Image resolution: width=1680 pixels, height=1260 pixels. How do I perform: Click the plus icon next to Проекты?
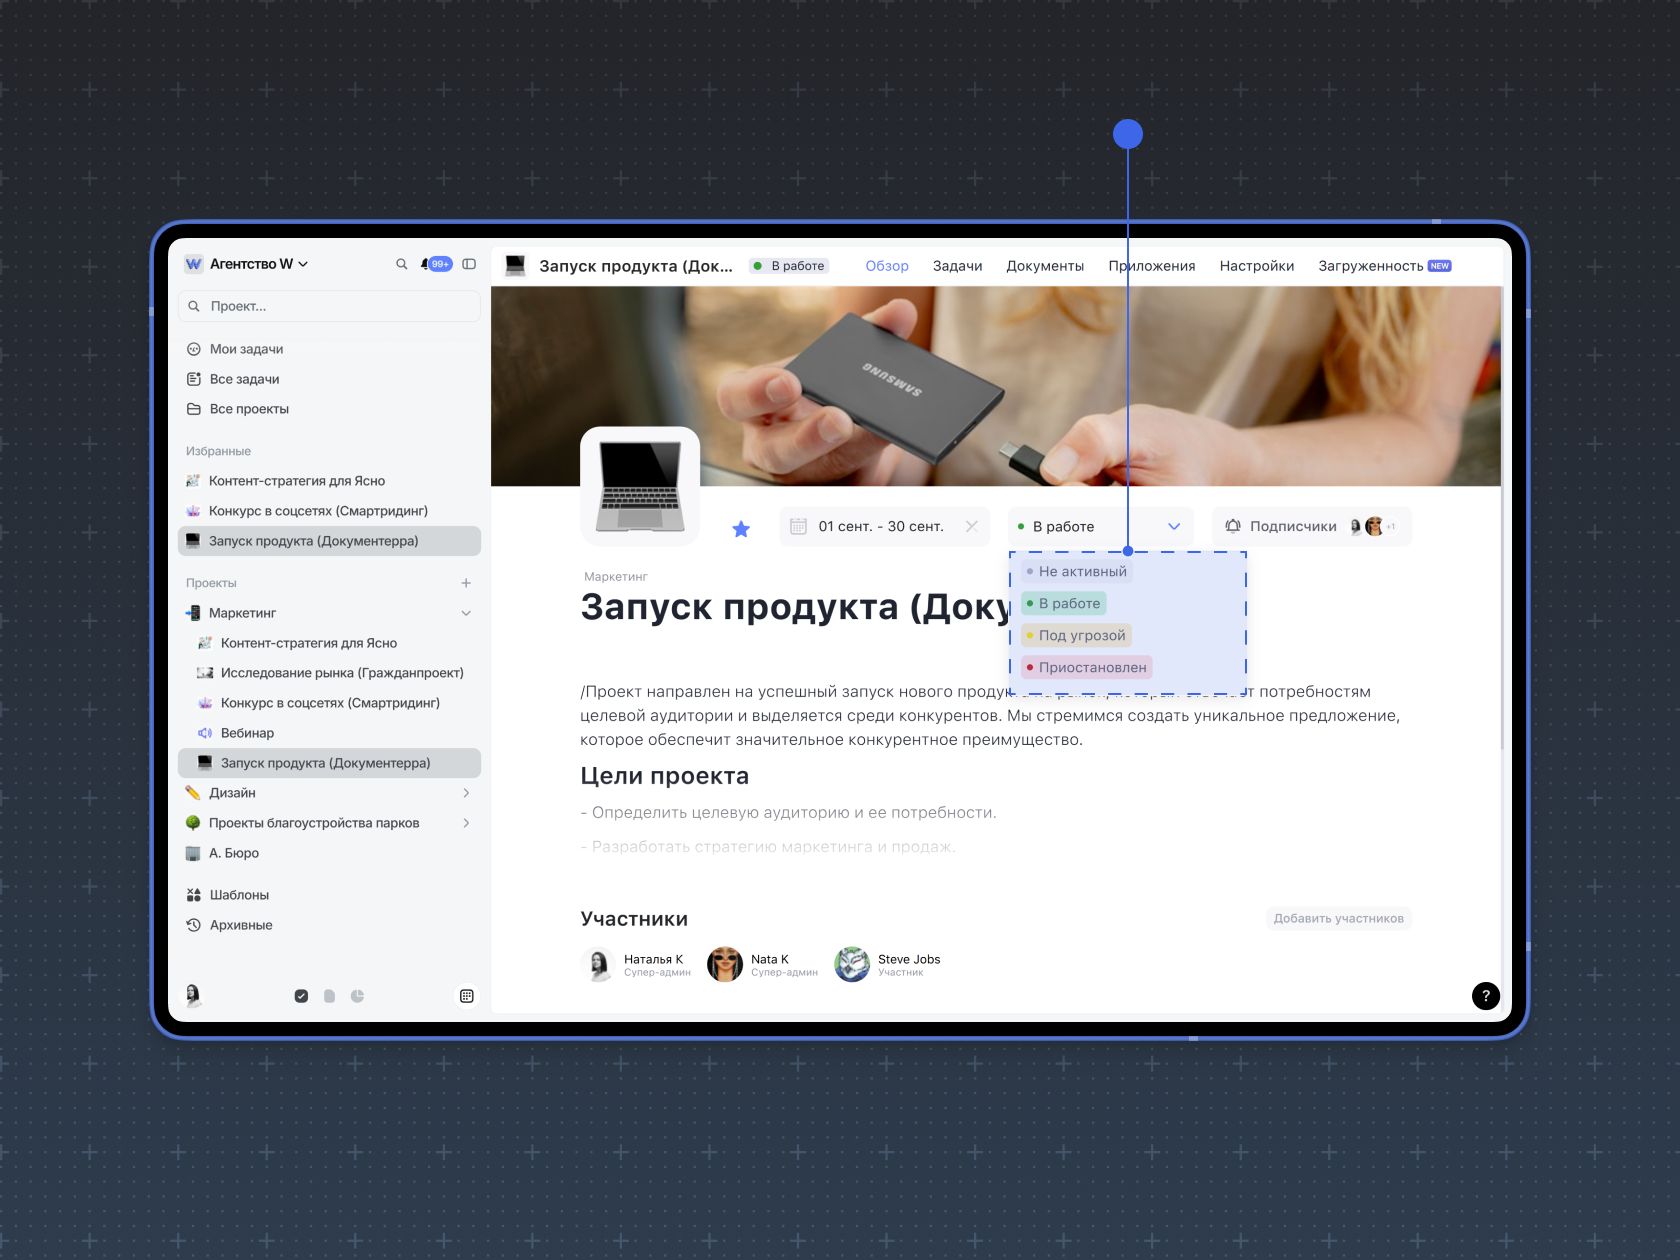[466, 583]
